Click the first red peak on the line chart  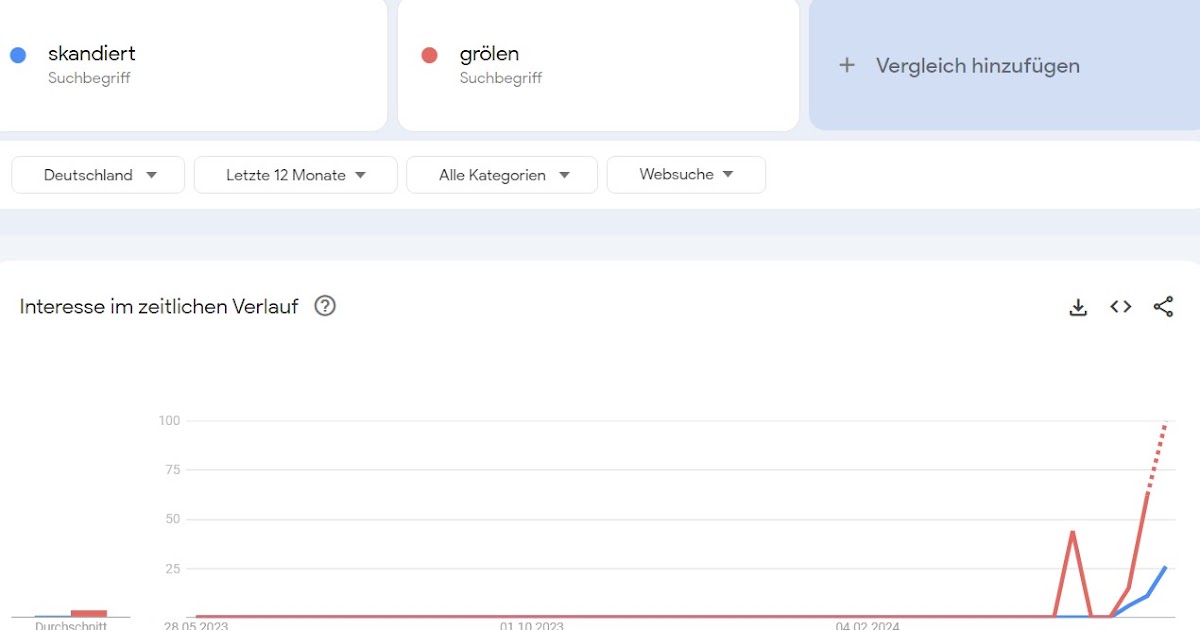[1072, 532]
